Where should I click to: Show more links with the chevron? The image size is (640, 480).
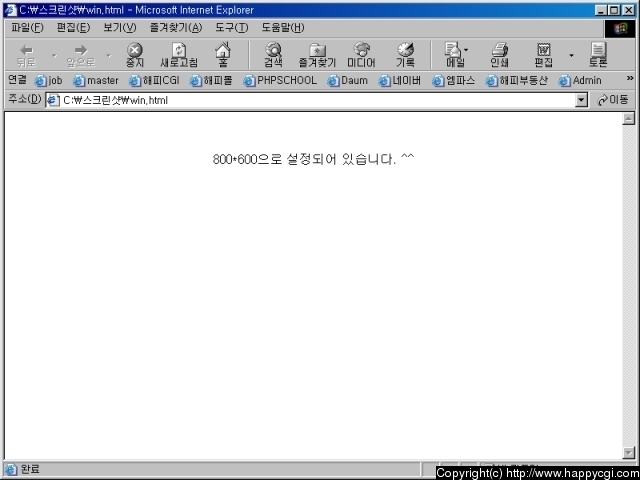(x=630, y=78)
